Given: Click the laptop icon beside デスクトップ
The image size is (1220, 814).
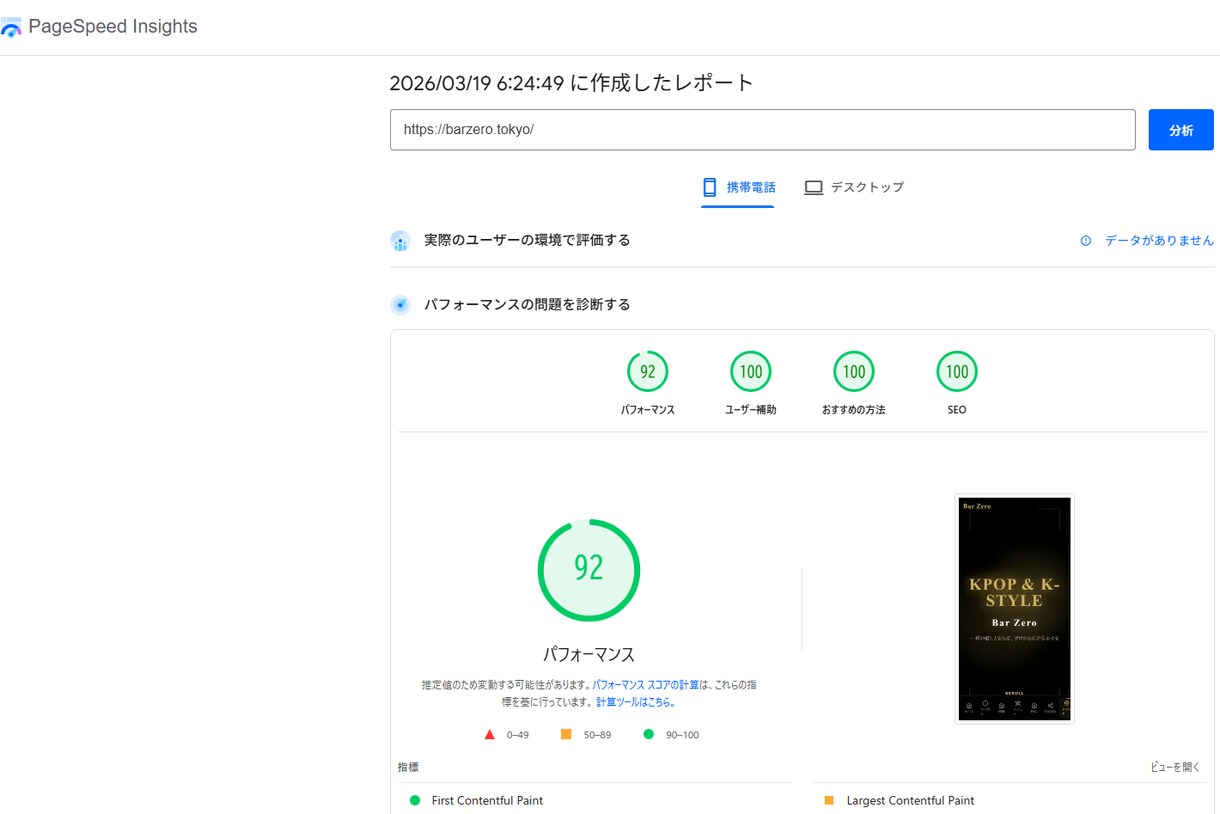Looking at the screenshot, I should tap(814, 187).
